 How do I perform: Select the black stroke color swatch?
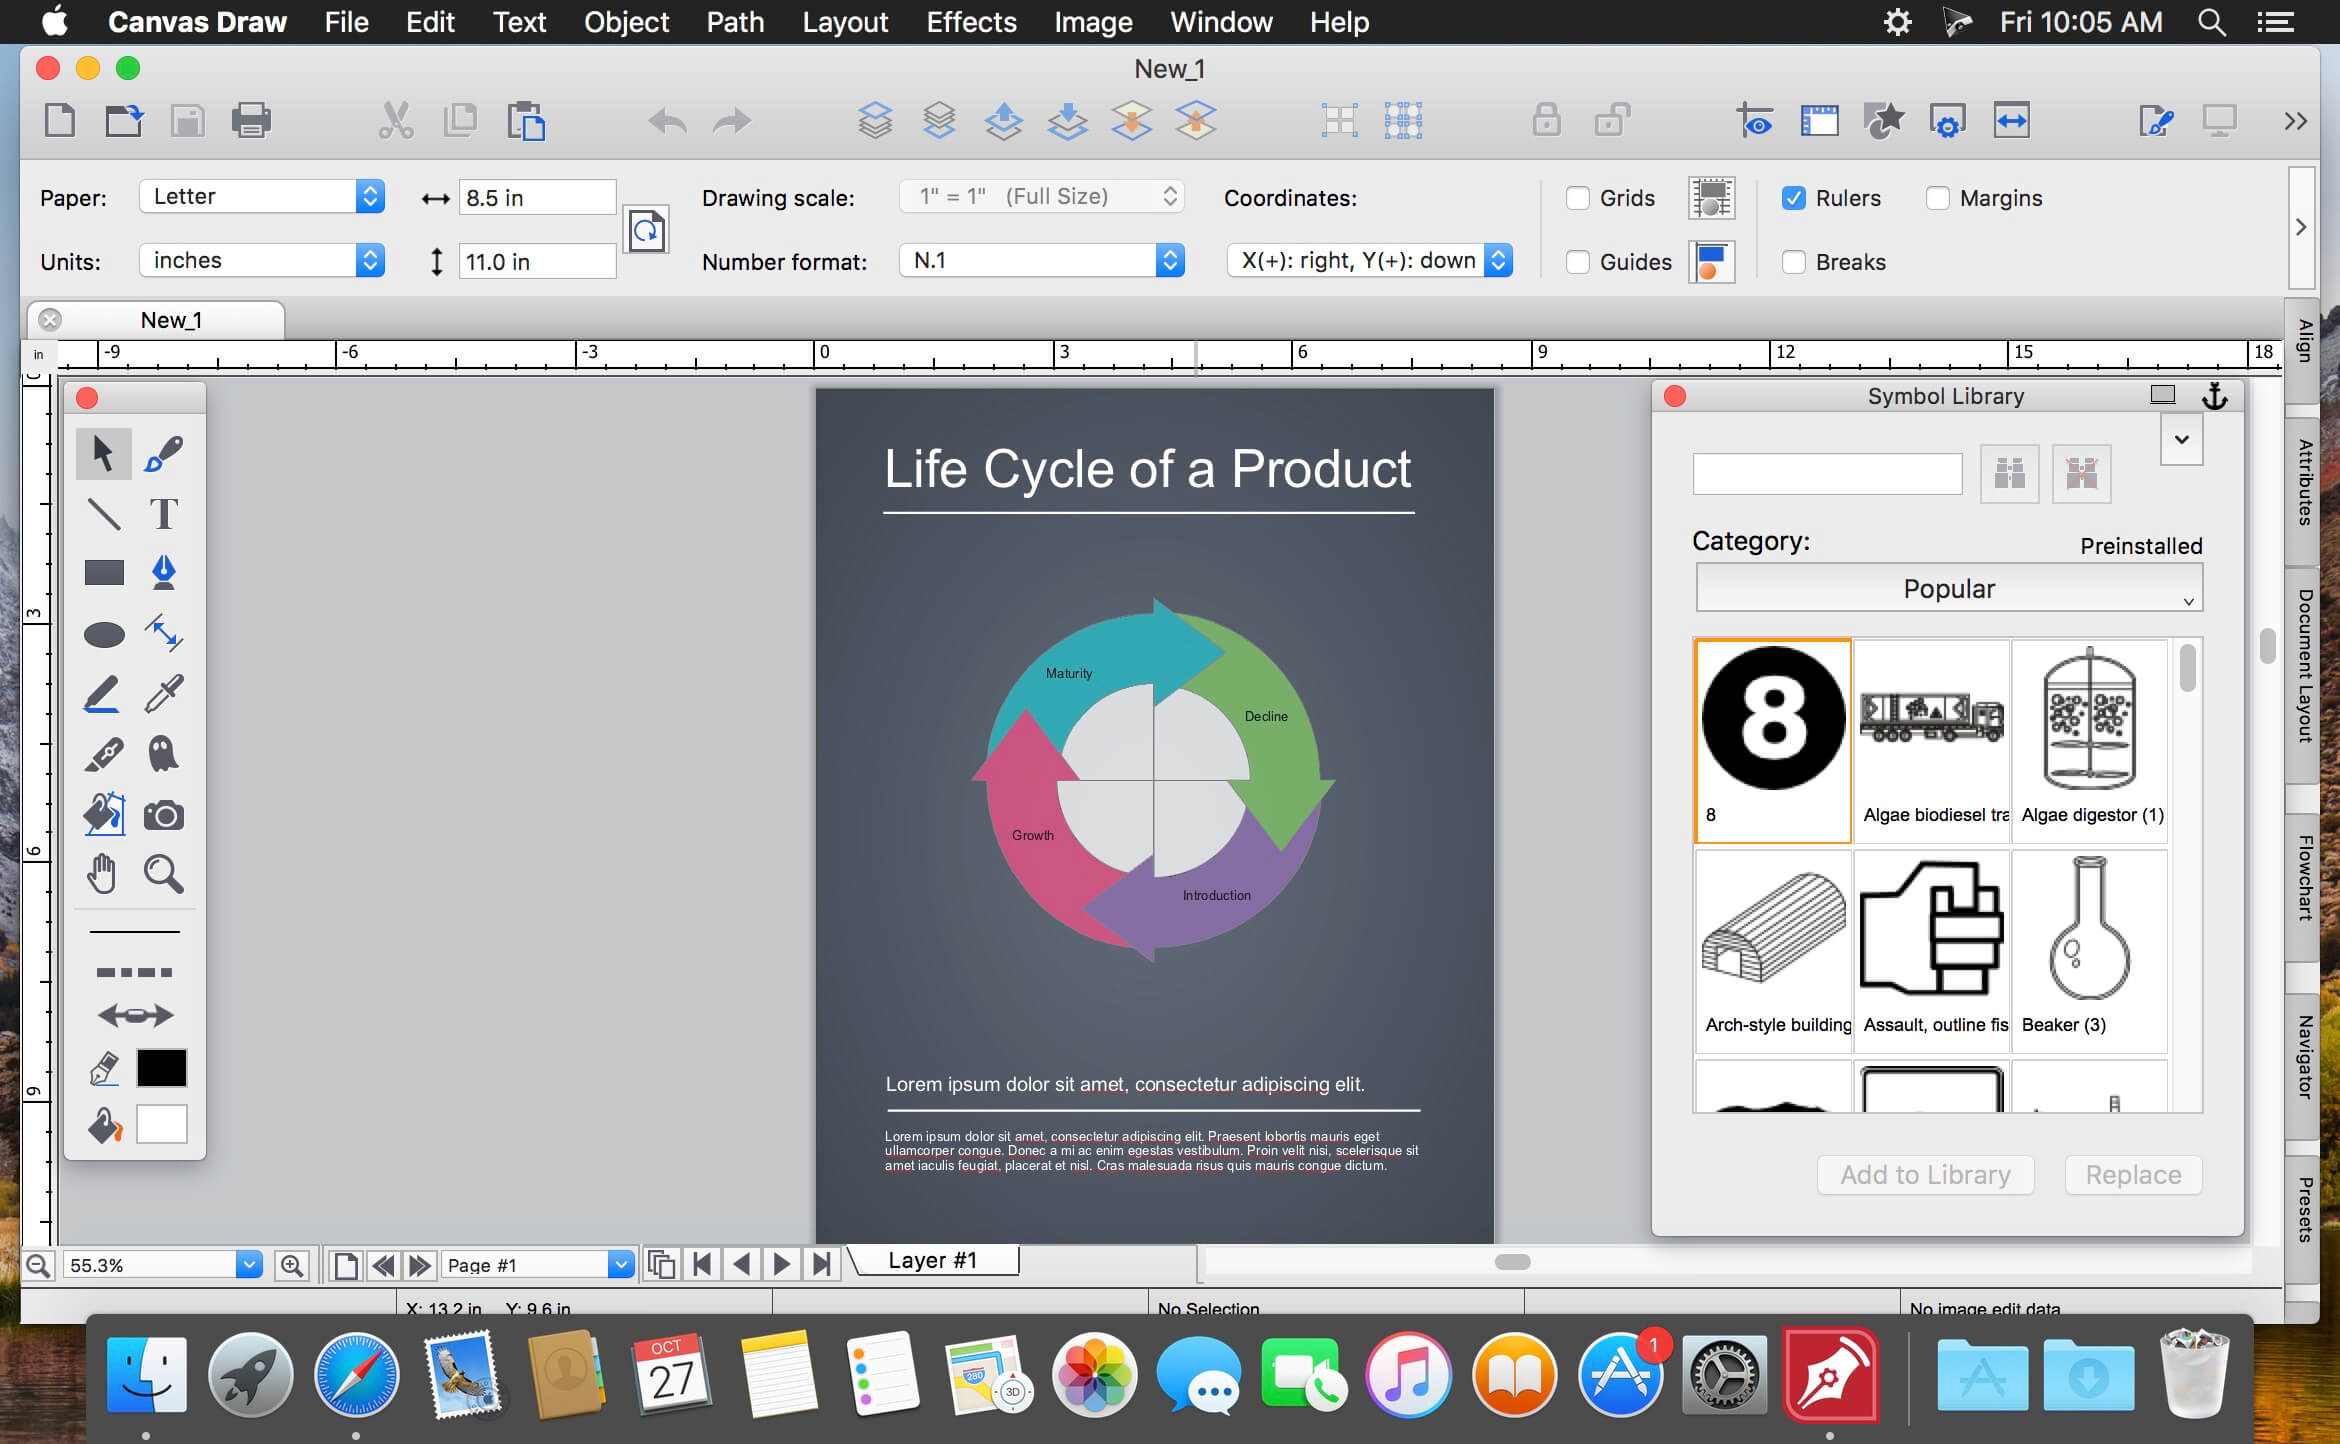(x=160, y=1068)
